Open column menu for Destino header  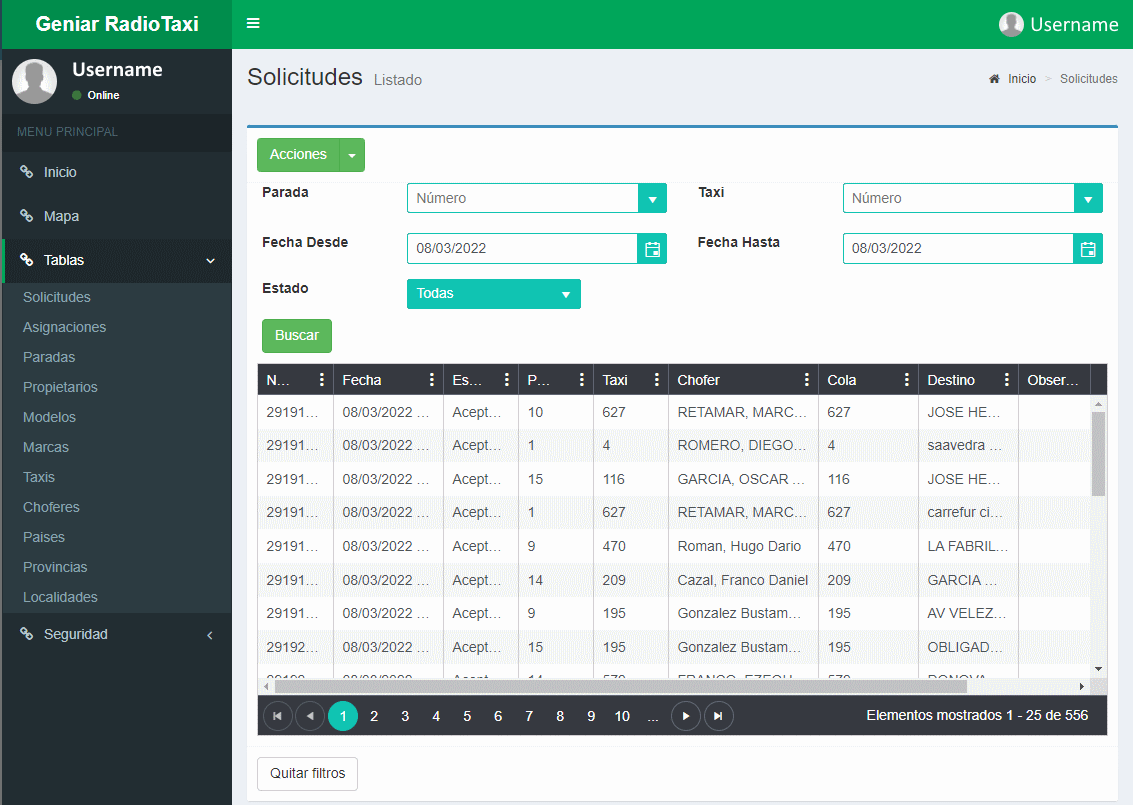(x=1007, y=379)
